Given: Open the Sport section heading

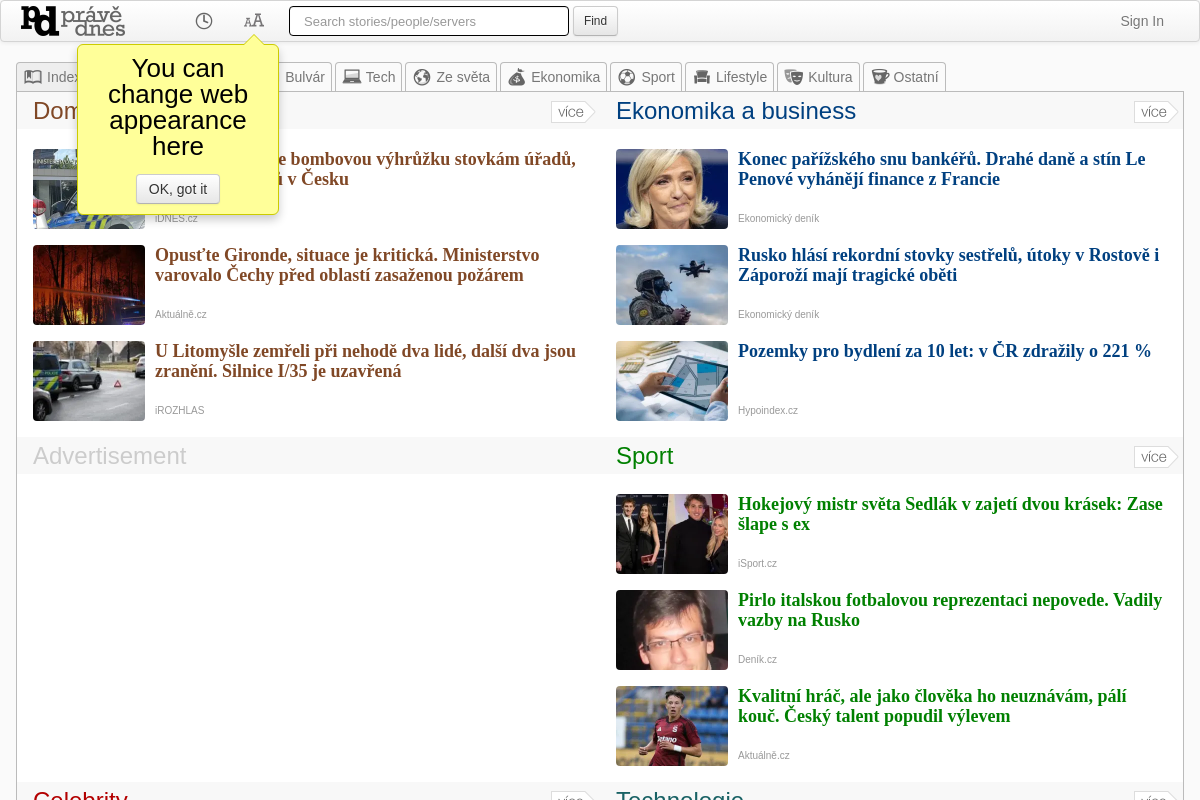Looking at the screenshot, I should (645, 456).
